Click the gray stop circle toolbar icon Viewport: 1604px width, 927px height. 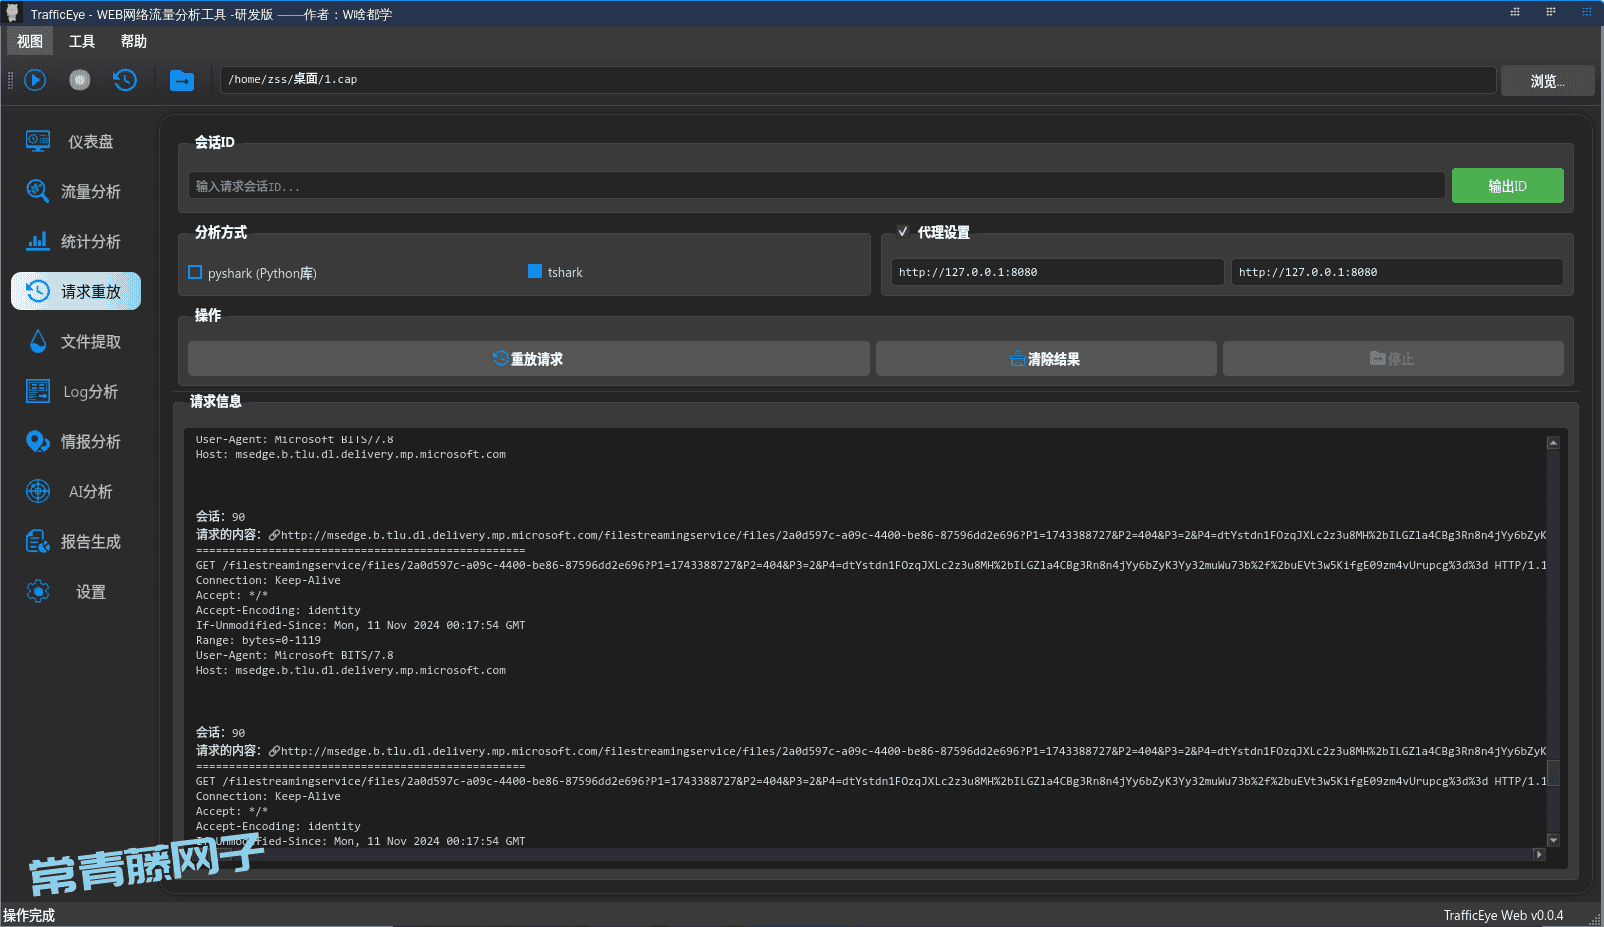[x=80, y=80]
